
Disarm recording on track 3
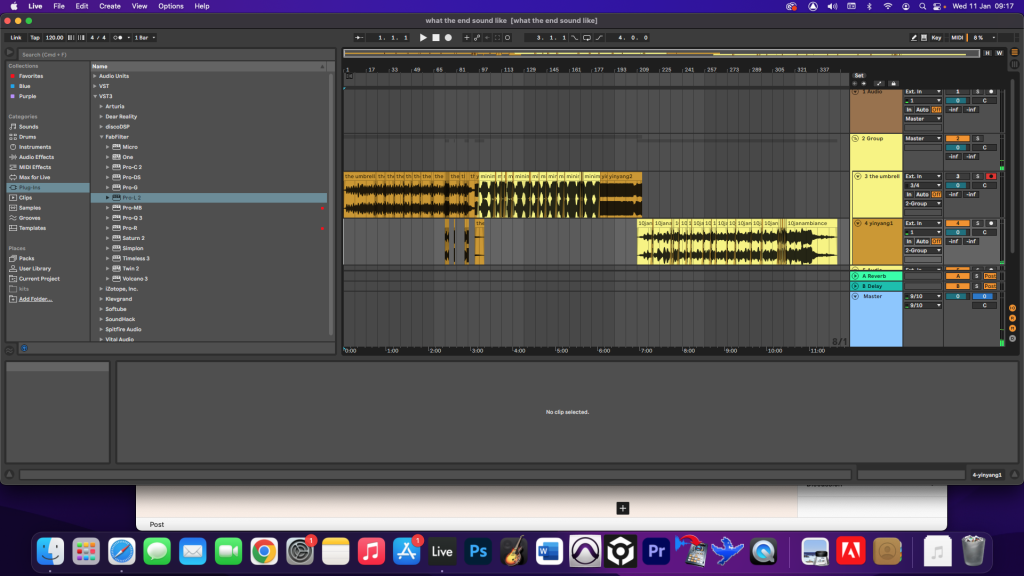[x=990, y=176]
